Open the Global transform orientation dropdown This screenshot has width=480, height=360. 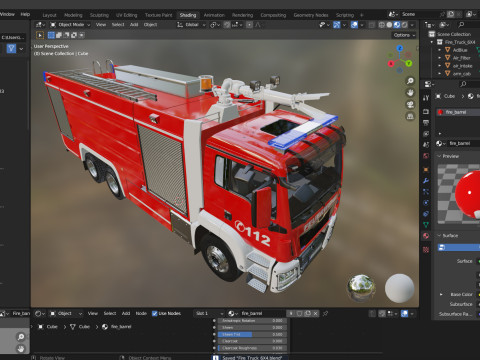(191, 25)
